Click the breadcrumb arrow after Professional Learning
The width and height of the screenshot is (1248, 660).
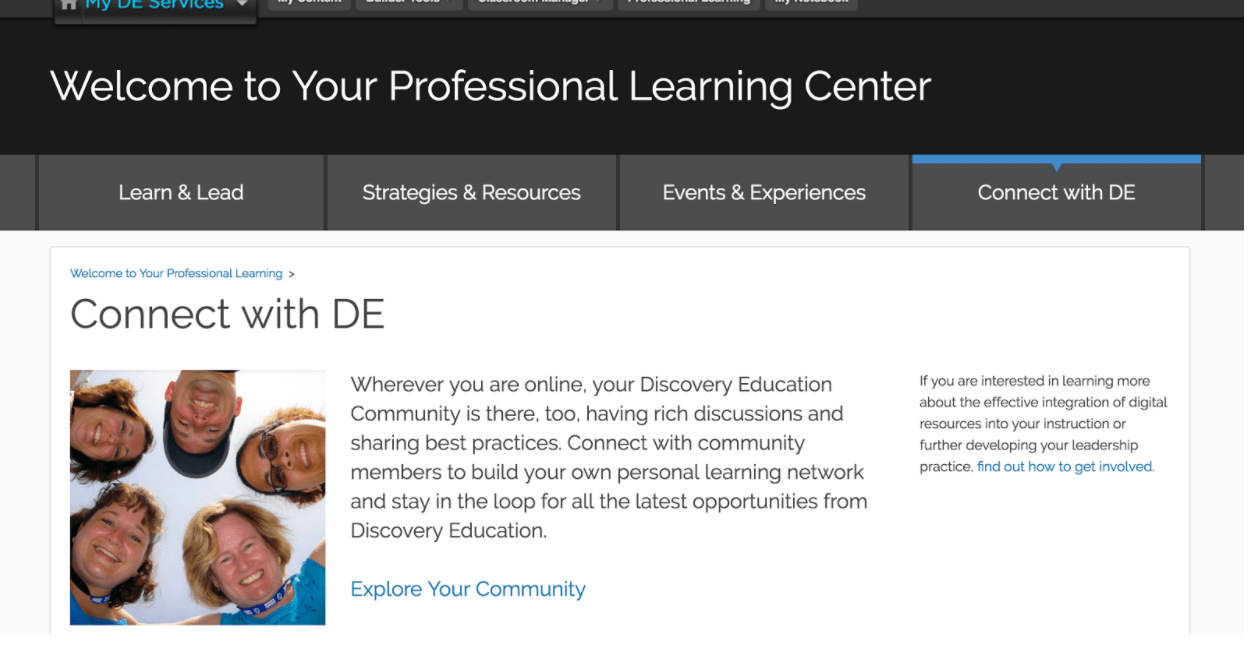click(292, 273)
